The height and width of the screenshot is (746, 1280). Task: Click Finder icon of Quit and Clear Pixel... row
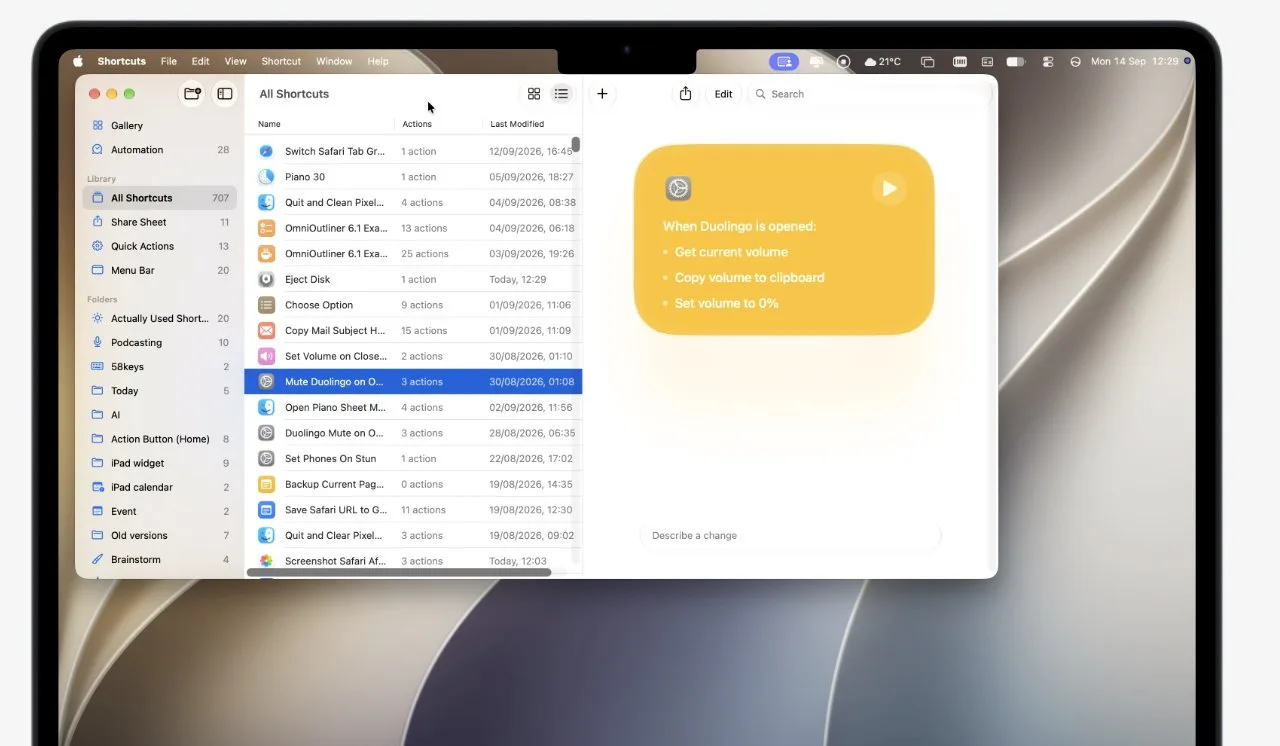click(266, 535)
